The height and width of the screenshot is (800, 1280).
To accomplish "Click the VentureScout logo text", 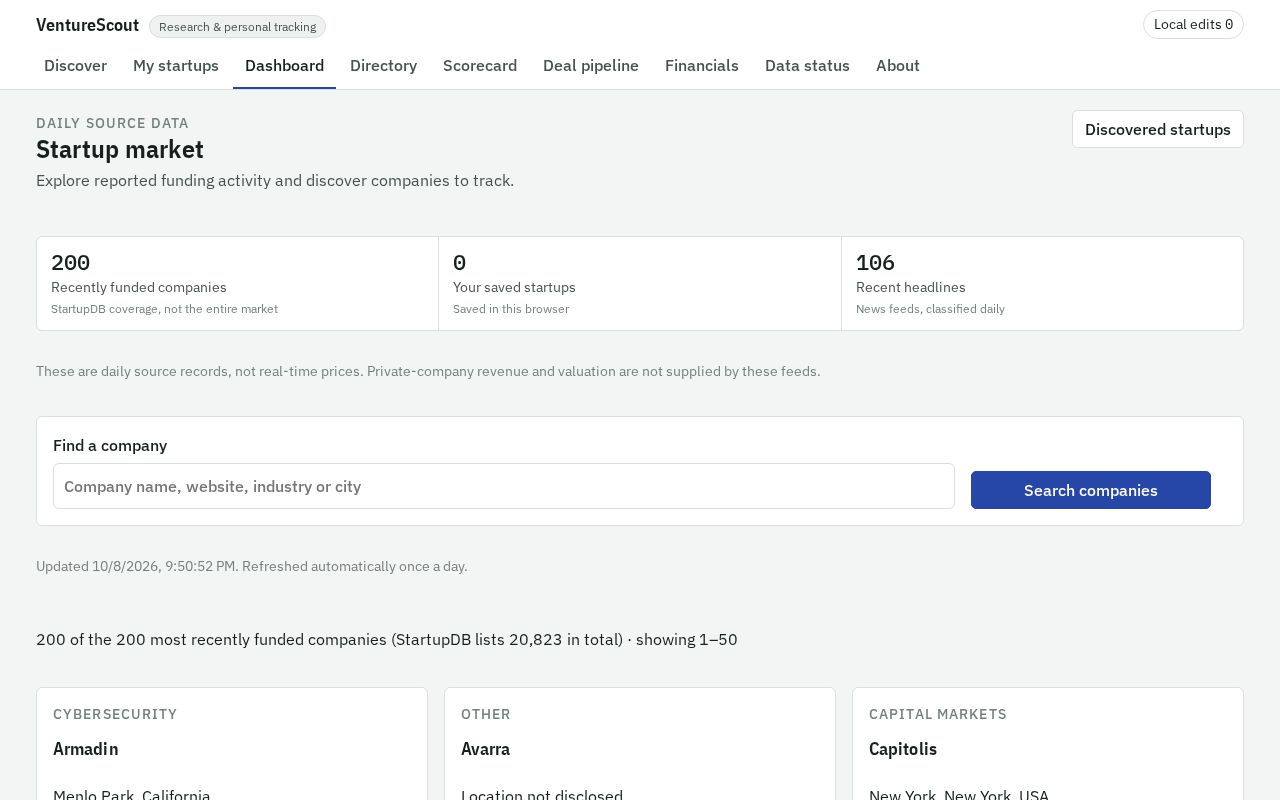I will (87, 25).
